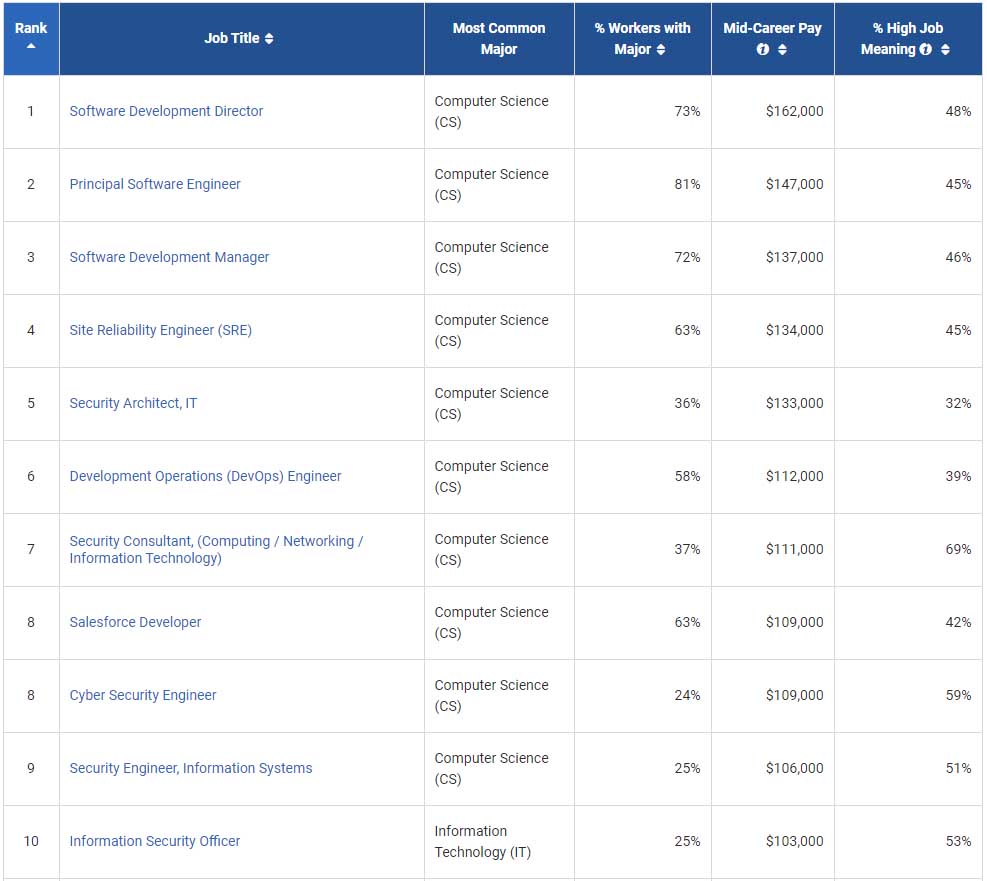987x881 pixels.
Task: Click the 53% high job meaning cell
Action: (x=908, y=841)
